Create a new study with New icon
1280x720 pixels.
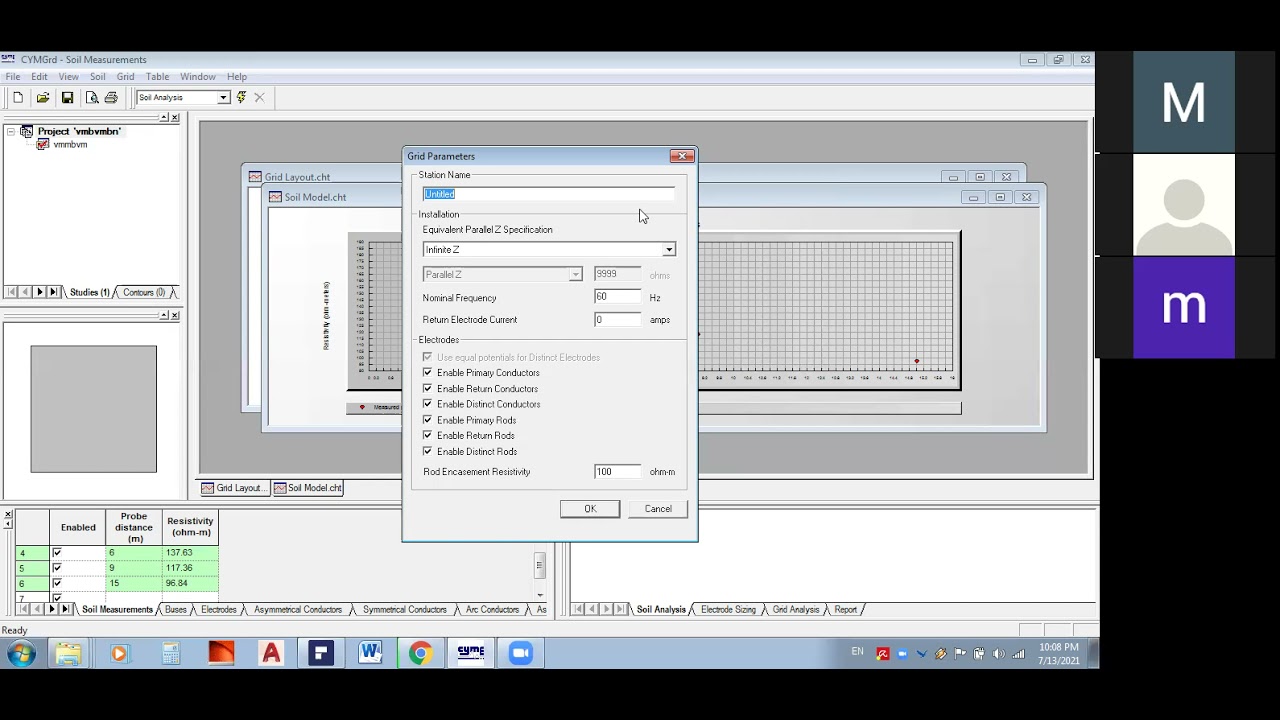(x=18, y=97)
